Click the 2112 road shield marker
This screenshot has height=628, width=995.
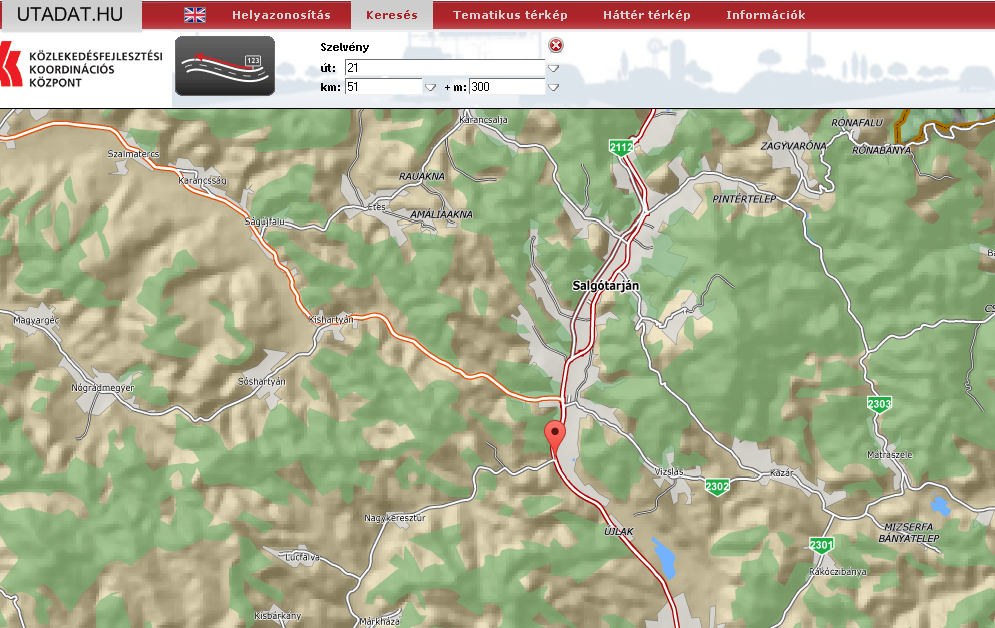(x=621, y=148)
